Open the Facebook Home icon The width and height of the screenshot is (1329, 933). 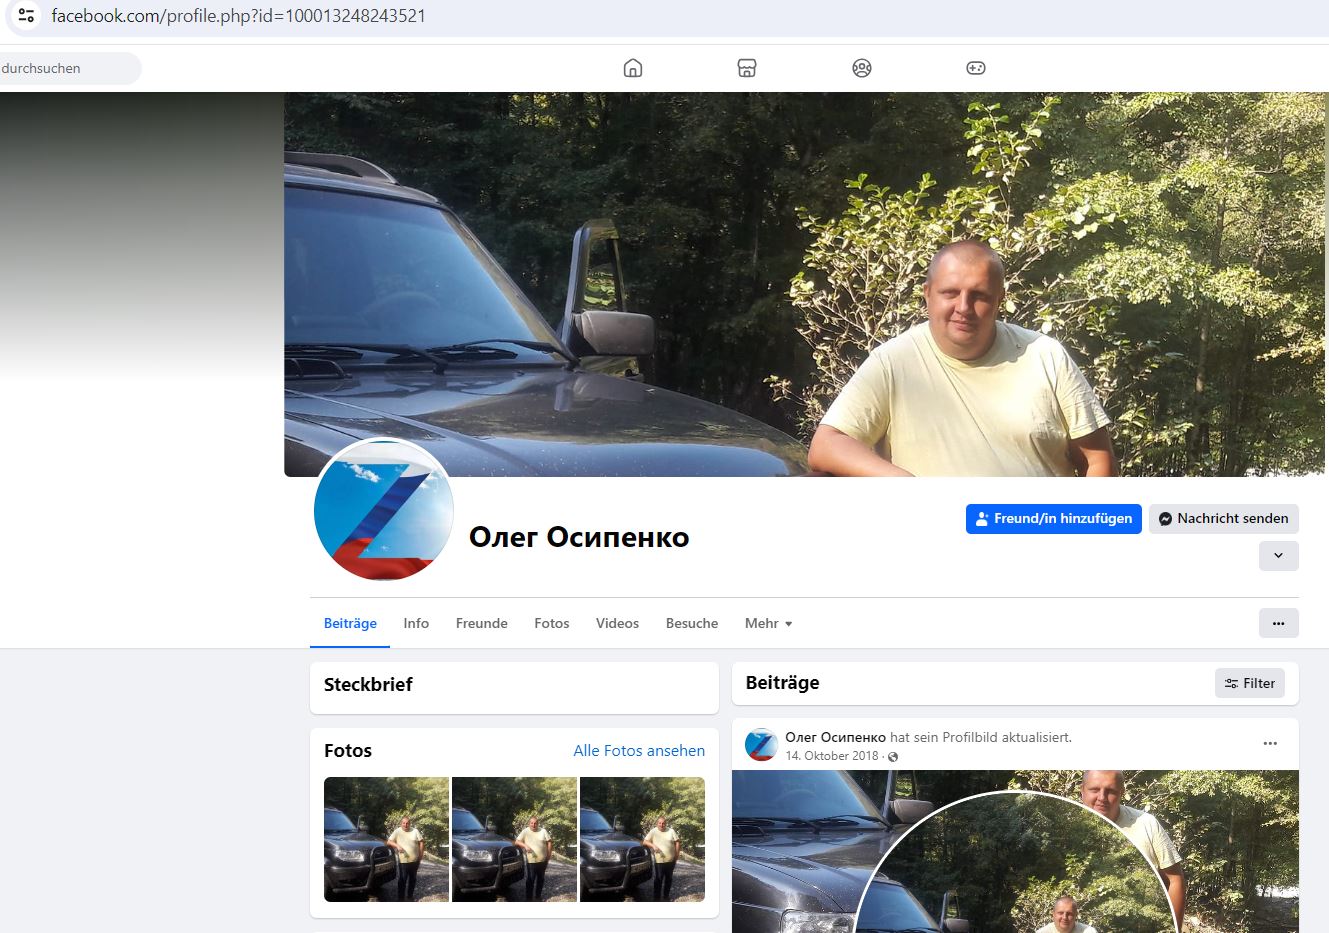coord(633,68)
